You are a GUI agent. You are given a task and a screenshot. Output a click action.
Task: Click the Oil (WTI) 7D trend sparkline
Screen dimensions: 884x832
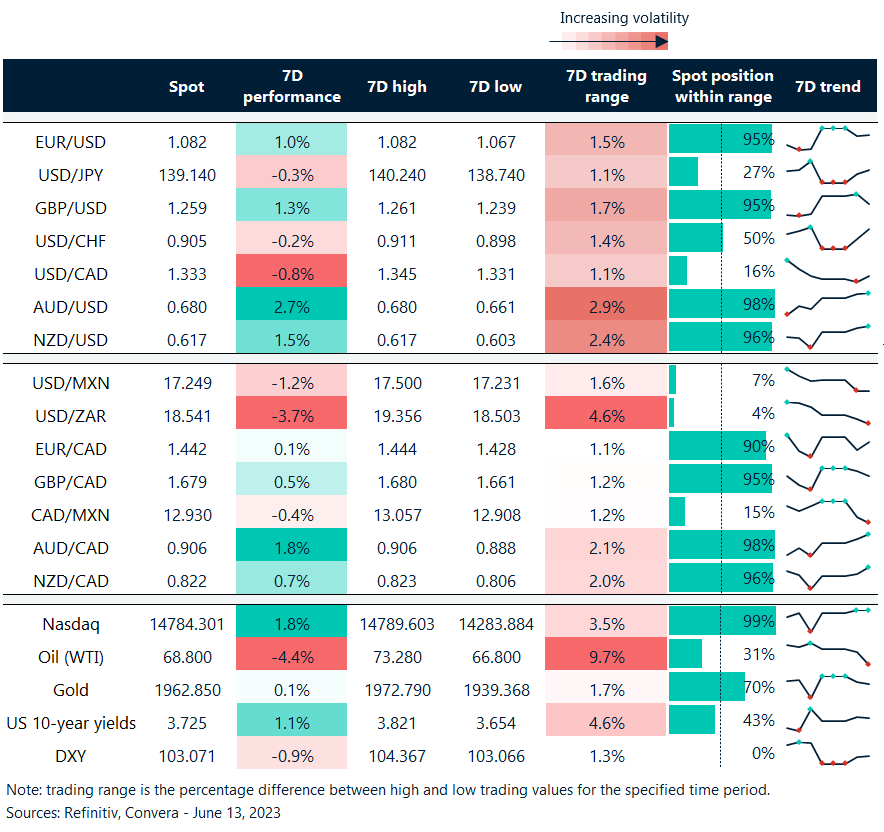click(x=828, y=654)
